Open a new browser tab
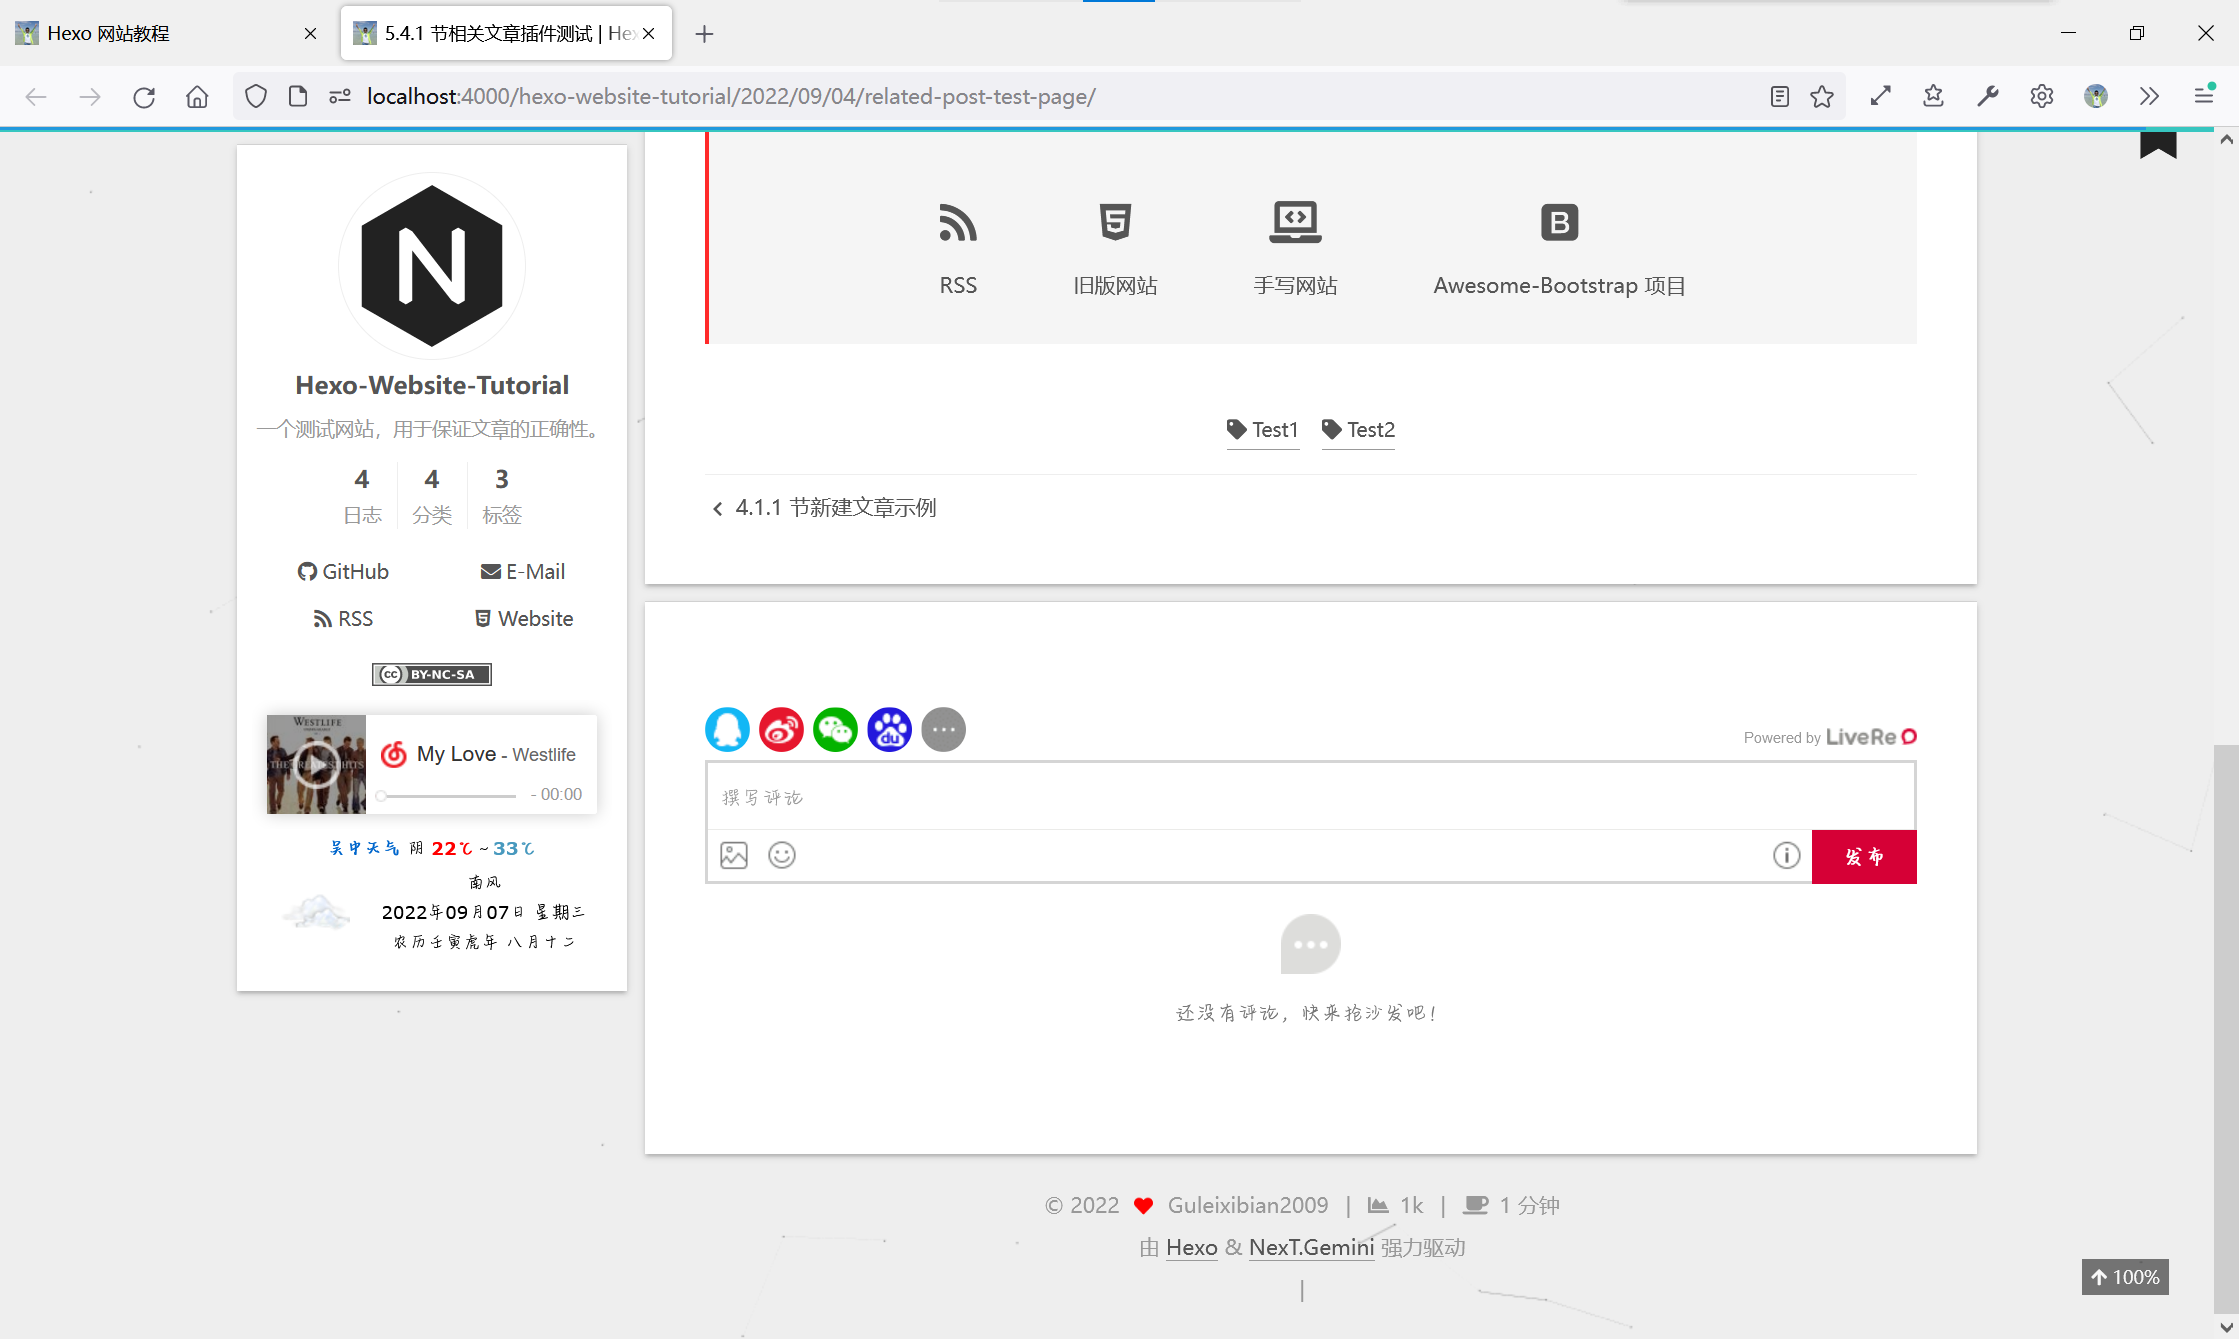The height and width of the screenshot is (1339, 2239). click(x=704, y=34)
